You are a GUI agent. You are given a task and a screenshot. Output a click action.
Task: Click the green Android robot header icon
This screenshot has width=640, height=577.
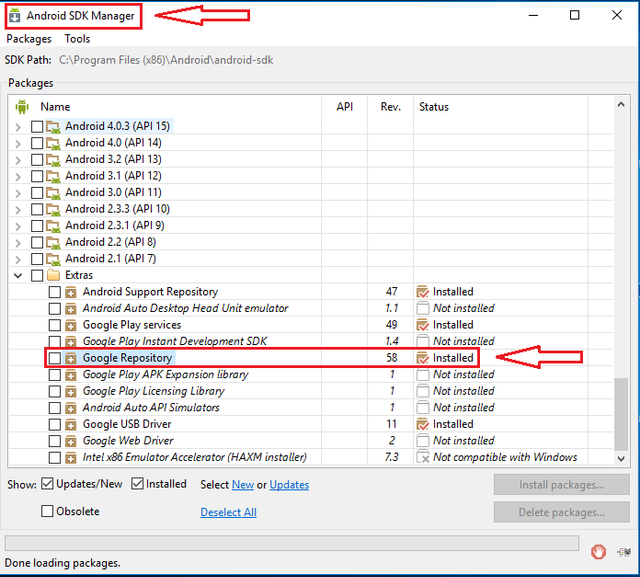[x=22, y=107]
